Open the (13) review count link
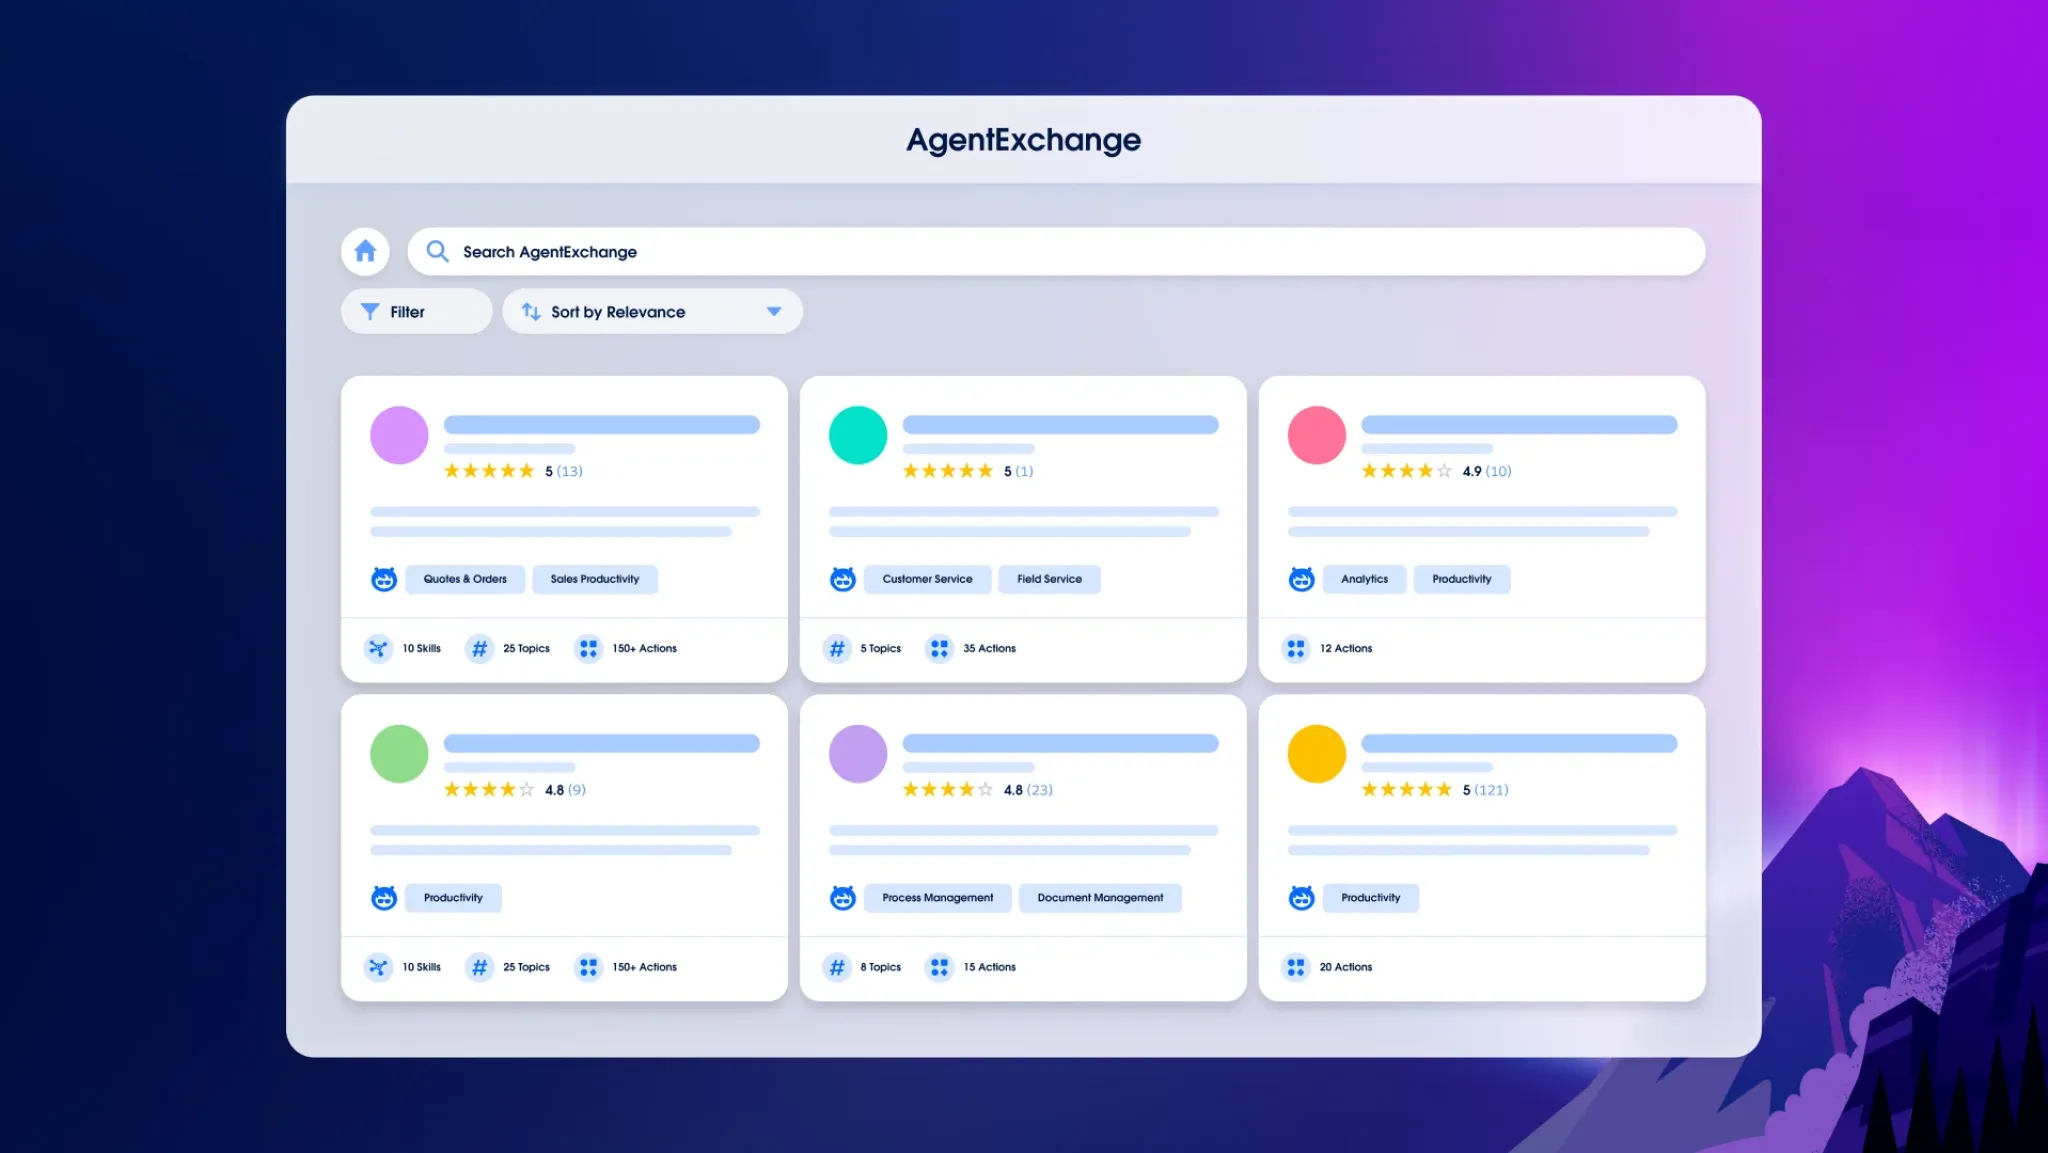 pos(570,471)
